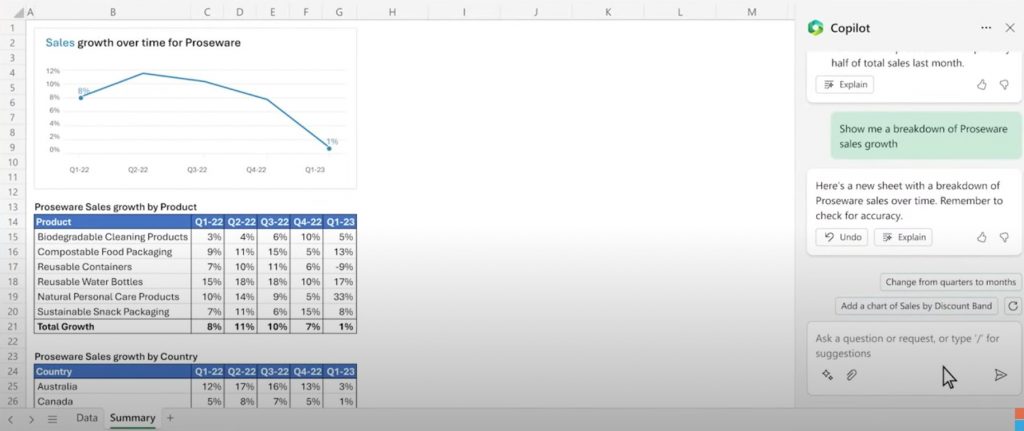Image resolution: width=1024 pixels, height=431 pixels.
Task: Select the Summary sheet tab
Action: pos(133,418)
